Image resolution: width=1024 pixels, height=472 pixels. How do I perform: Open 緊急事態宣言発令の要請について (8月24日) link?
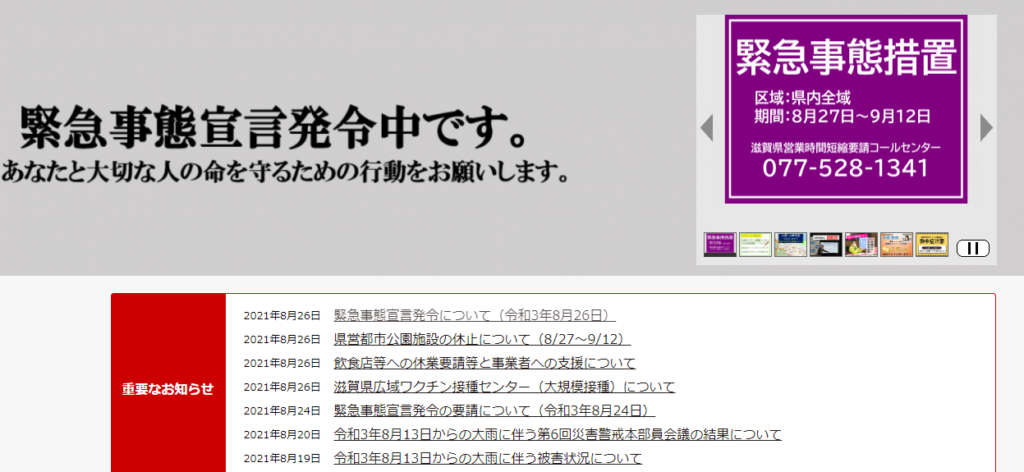coord(493,411)
